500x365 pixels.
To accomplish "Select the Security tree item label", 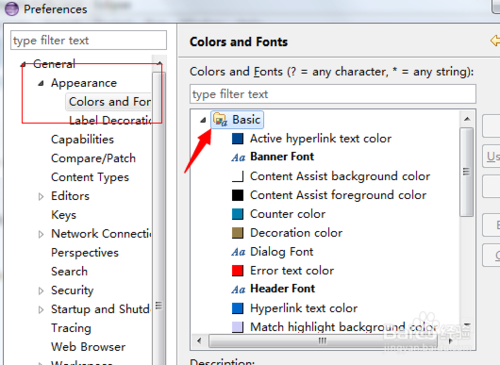I will pyautogui.click(x=72, y=290).
